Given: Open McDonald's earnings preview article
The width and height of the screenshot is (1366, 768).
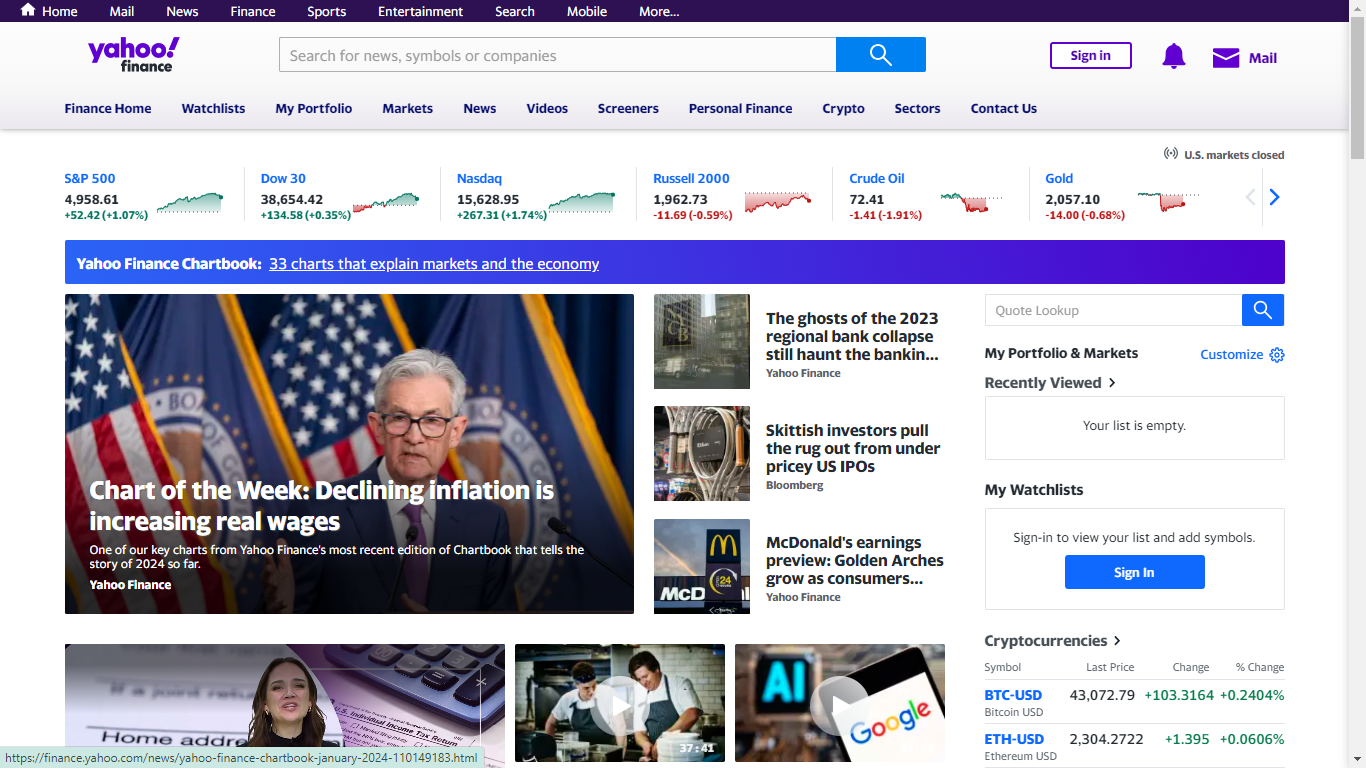Looking at the screenshot, I should (x=855, y=560).
